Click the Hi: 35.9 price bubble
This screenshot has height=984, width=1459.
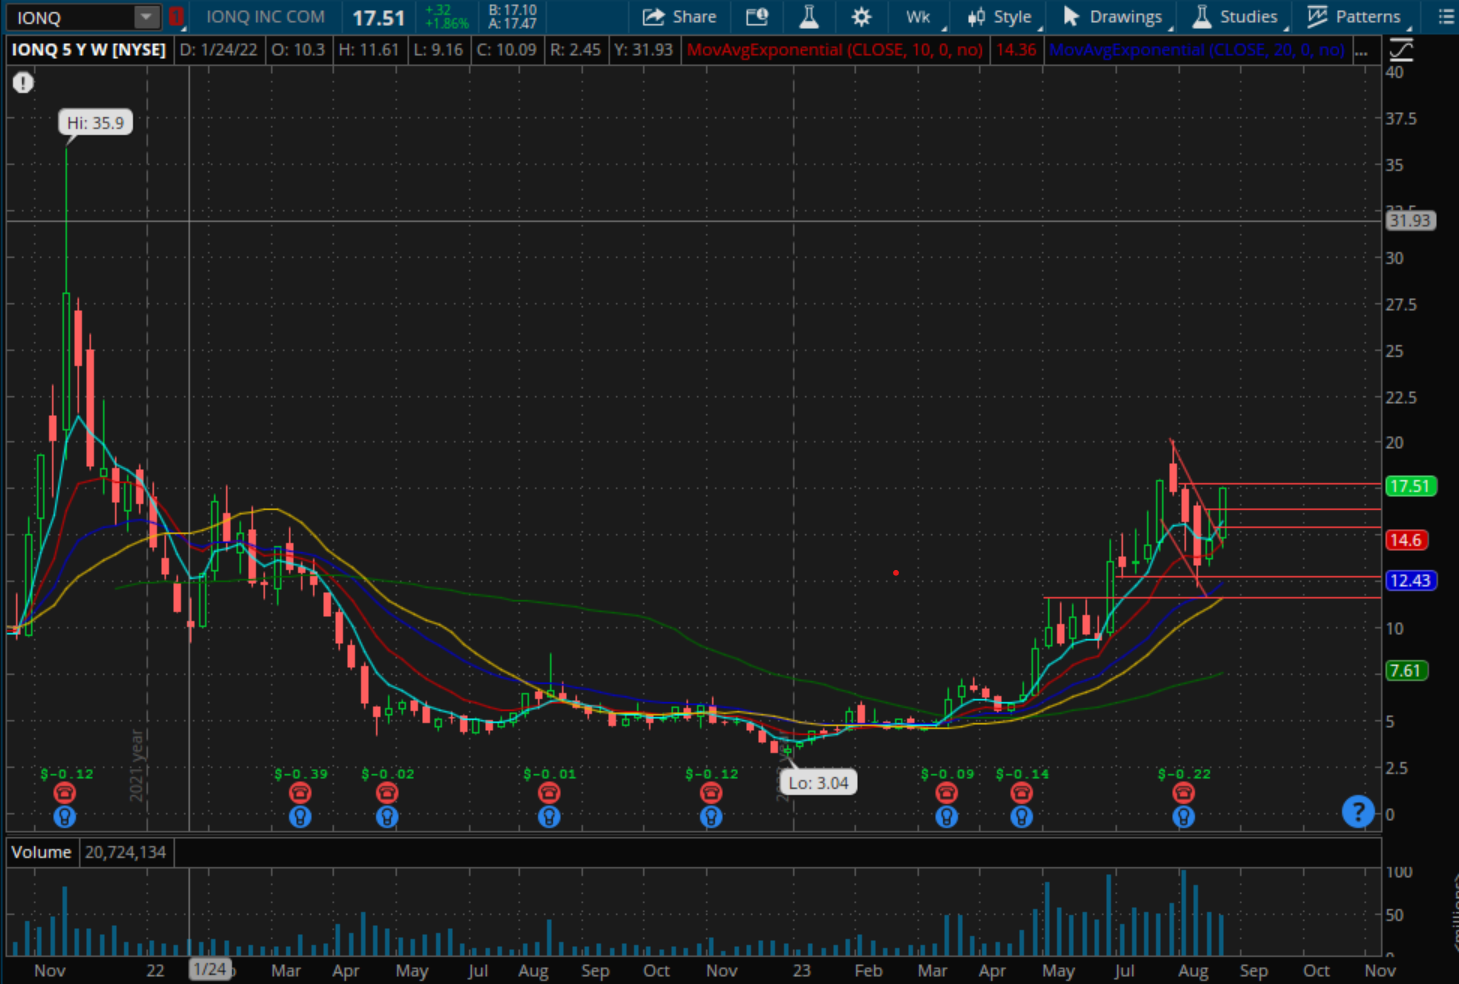tap(95, 123)
